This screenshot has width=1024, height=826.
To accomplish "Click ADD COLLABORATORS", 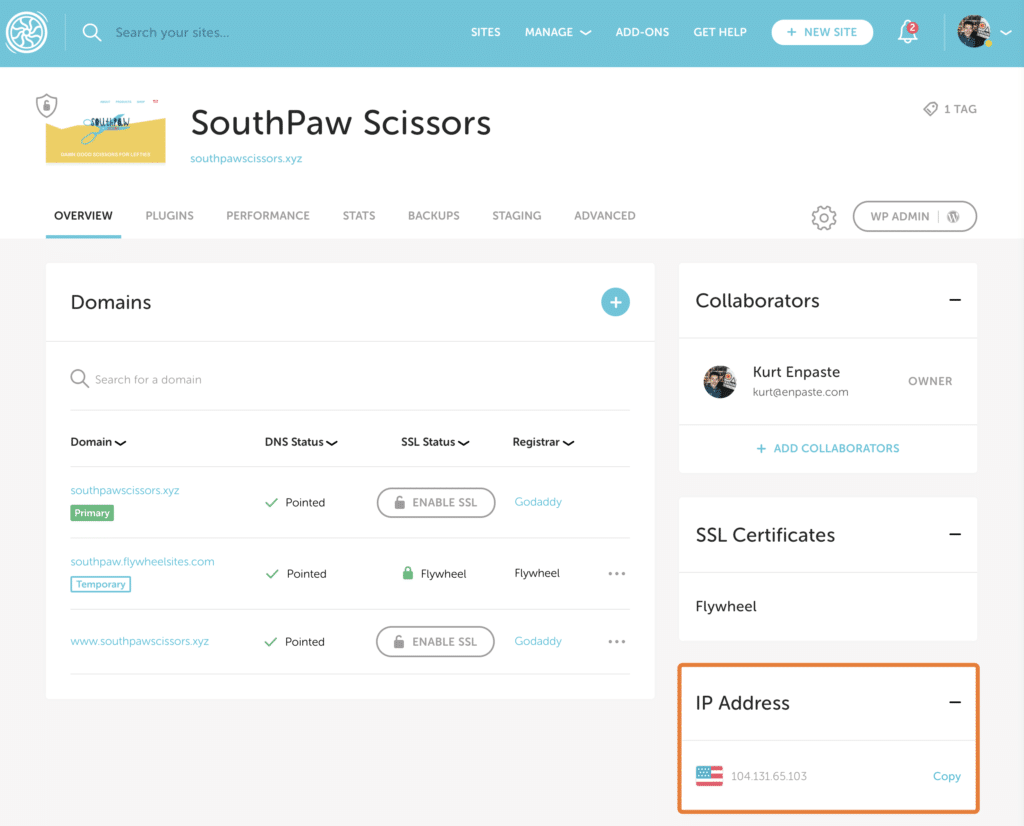I will (827, 448).
